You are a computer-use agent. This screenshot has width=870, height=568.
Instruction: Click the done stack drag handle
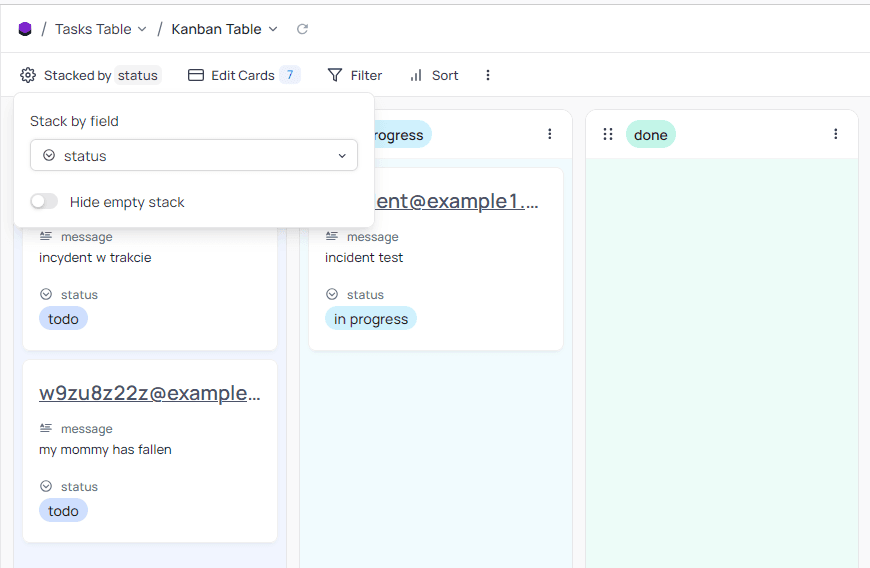[608, 134]
